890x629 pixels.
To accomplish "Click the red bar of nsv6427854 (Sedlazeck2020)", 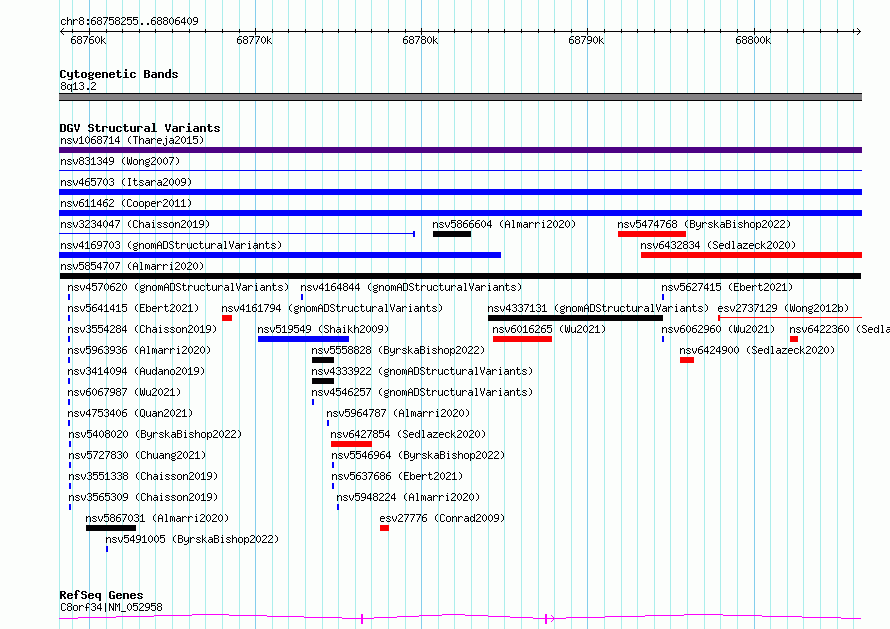I will [x=351, y=444].
